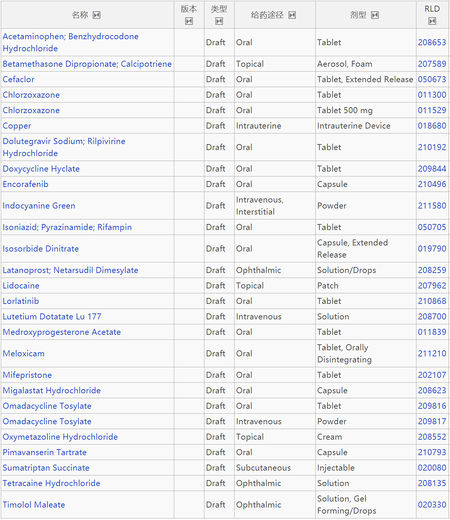Click sort icon beside 名称 column header

[x=97, y=15]
